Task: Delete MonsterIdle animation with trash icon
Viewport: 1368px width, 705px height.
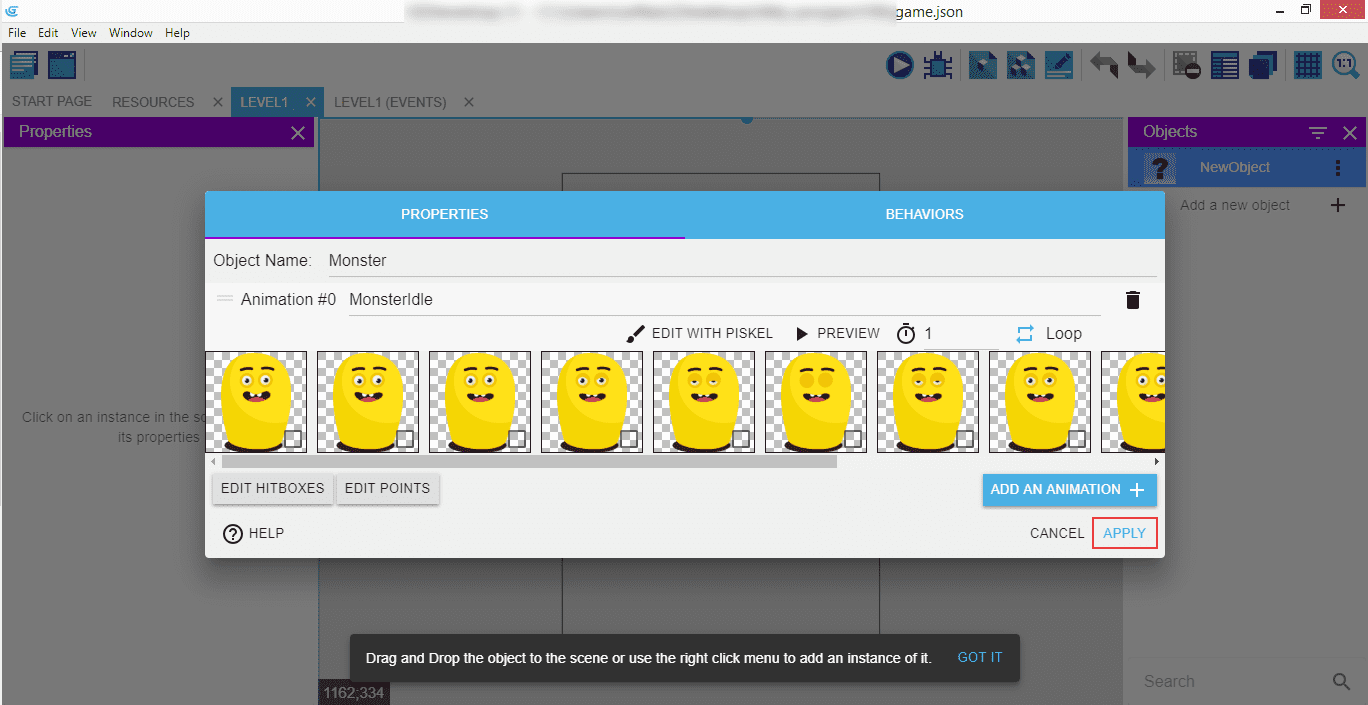Action: click(1132, 300)
